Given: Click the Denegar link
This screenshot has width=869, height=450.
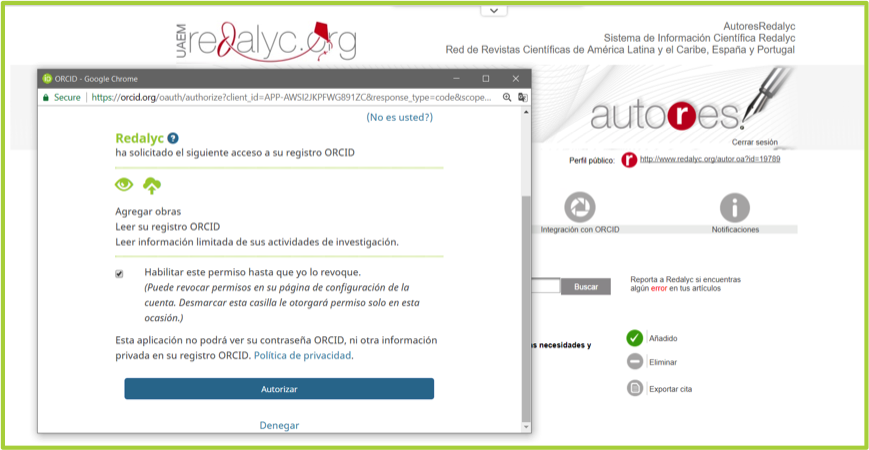Looking at the screenshot, I should [279, 425].
